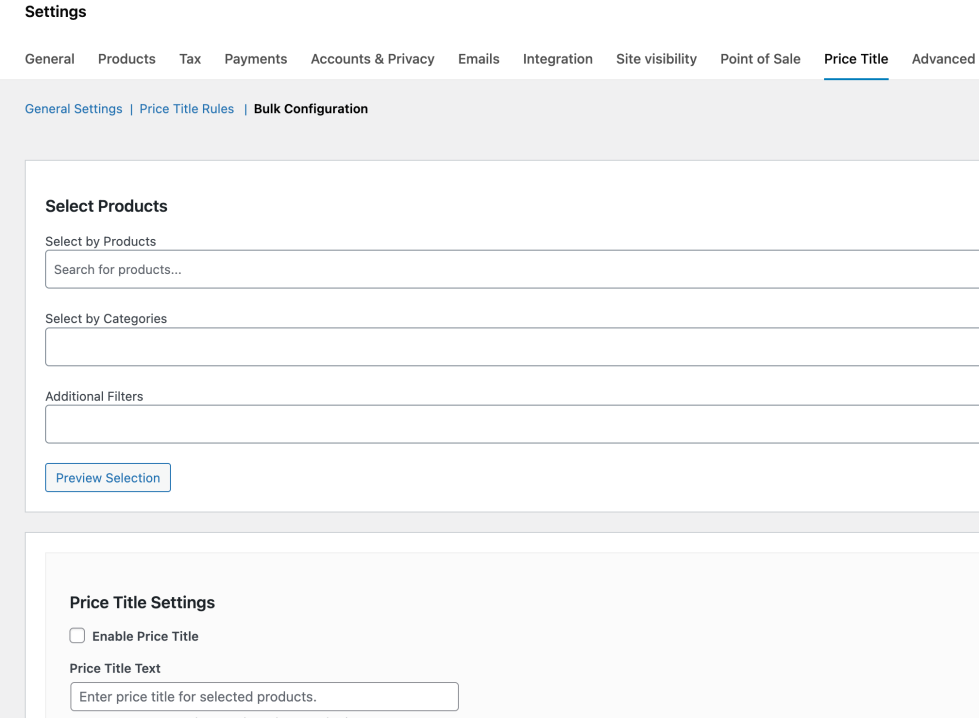Open the Accounts & Privacy tab

click(x=372, y=59)
